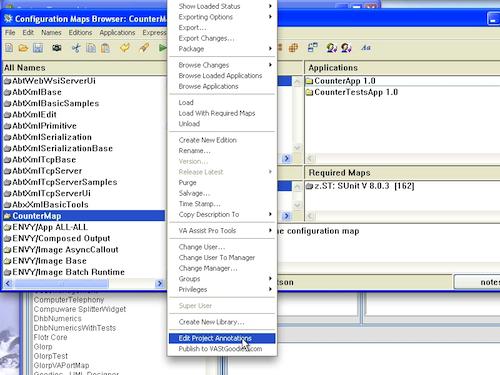Click the camera snapshot toolbar icon
The height and width of the screenshot is (375, 500).
pos(57,48)
